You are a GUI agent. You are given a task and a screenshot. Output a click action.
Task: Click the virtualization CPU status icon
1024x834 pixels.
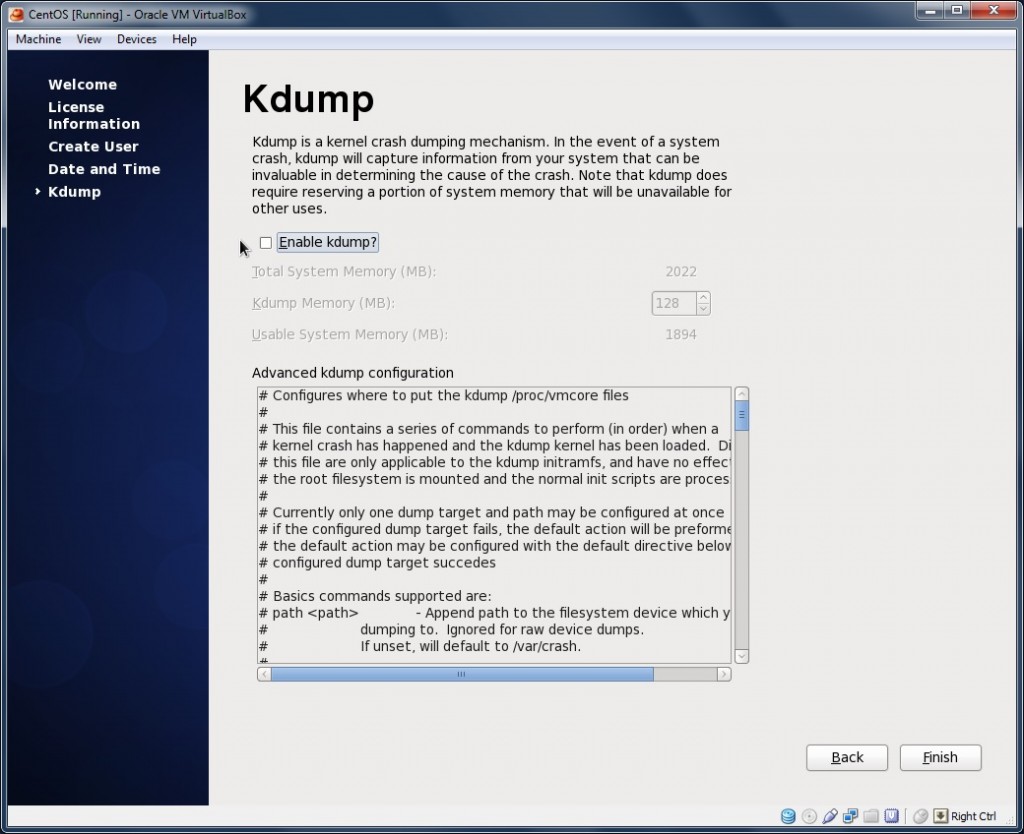(891, 816)
